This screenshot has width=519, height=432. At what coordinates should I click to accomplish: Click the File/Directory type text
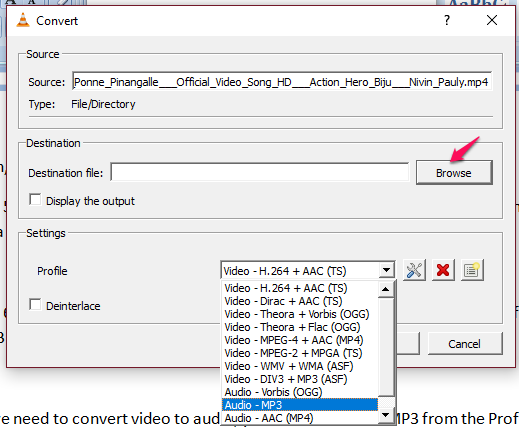103,104
